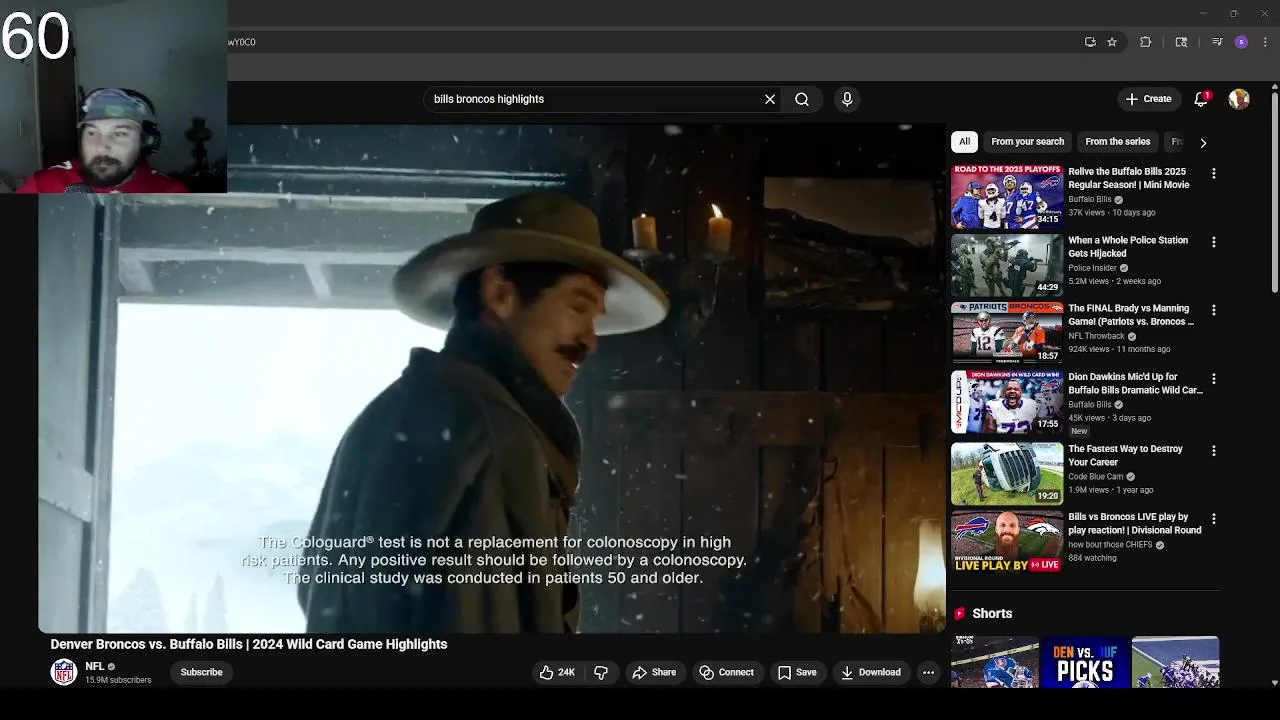Click title When a Whole Police Station Gets Hijacked

pyautogui.click(x=1128, y=247)
